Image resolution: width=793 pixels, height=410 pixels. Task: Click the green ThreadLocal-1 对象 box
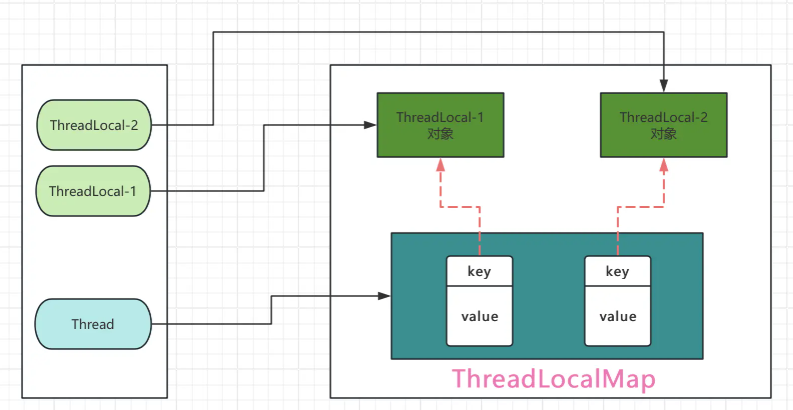[x=440, y=125]
